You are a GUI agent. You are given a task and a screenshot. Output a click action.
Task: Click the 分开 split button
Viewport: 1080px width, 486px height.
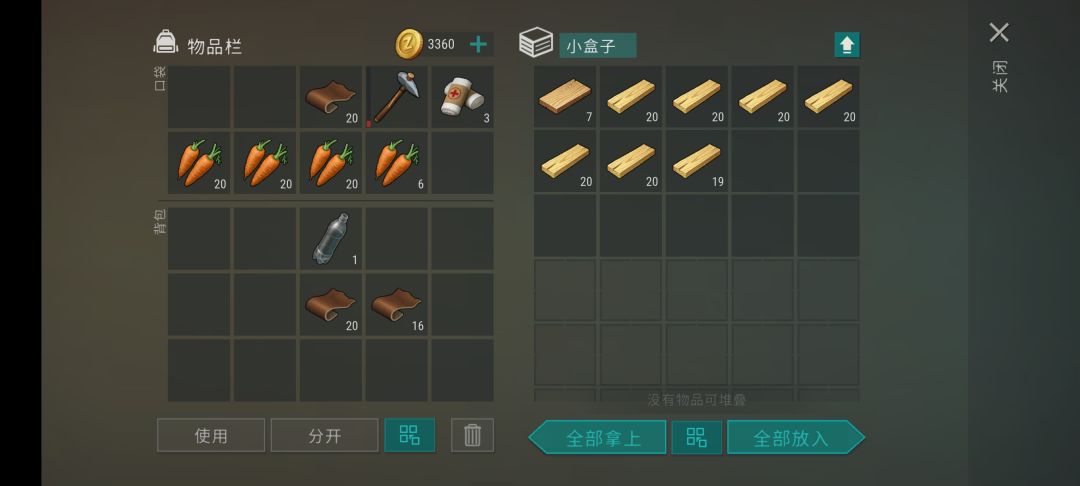click(x=324, y=435)
